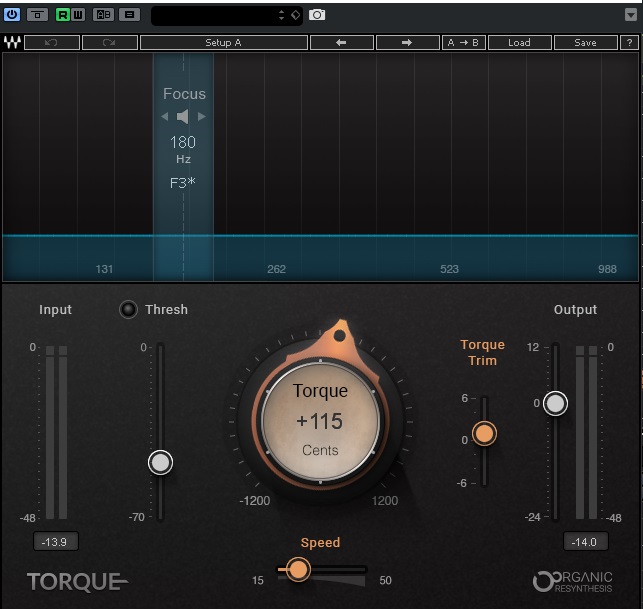This screenshot has width=643, height=609.
Task: Enable the green R read automation button
Action: point(63,15)
